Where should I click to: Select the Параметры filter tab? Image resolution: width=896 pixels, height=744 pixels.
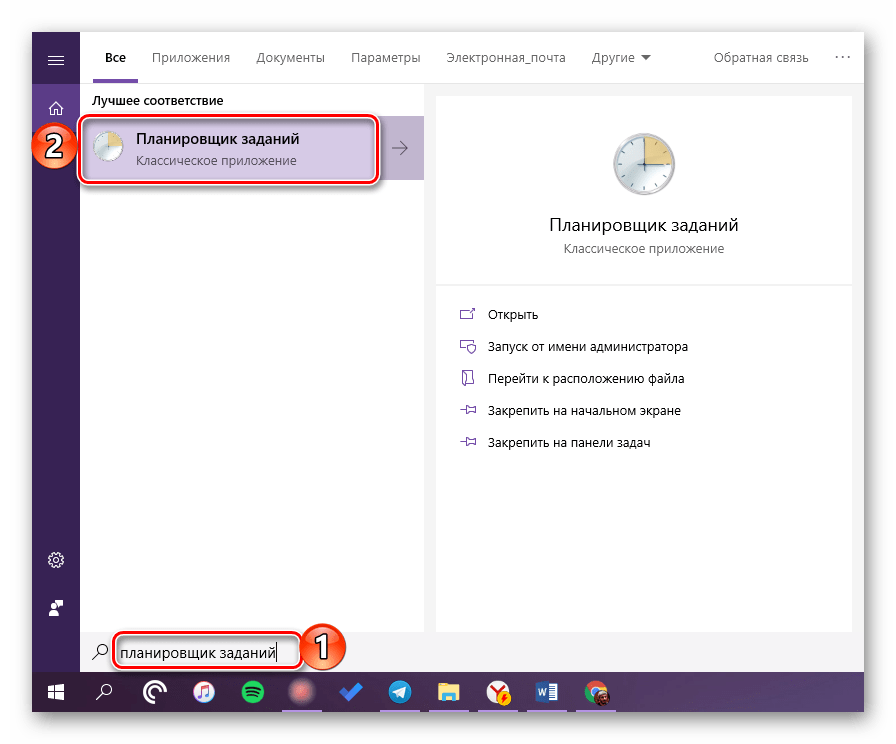385,58
